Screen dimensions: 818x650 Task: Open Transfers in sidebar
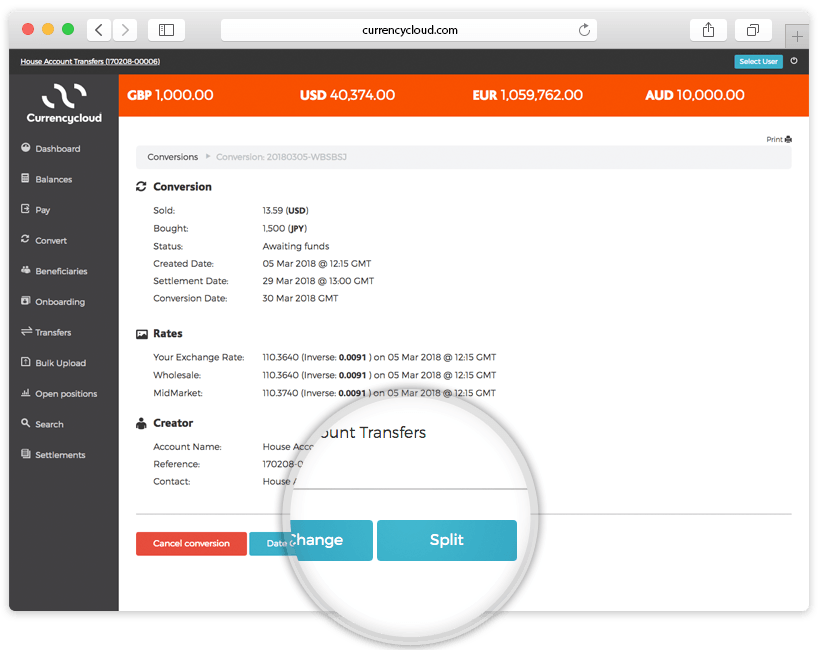pos(53,333)
